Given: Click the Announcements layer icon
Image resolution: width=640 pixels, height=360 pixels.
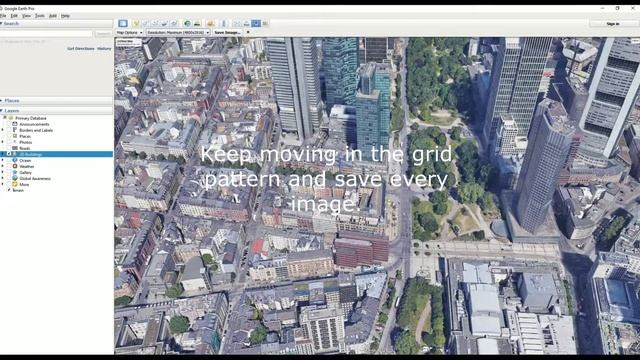Looking at the screenshot, I should (x=15, y=124).
